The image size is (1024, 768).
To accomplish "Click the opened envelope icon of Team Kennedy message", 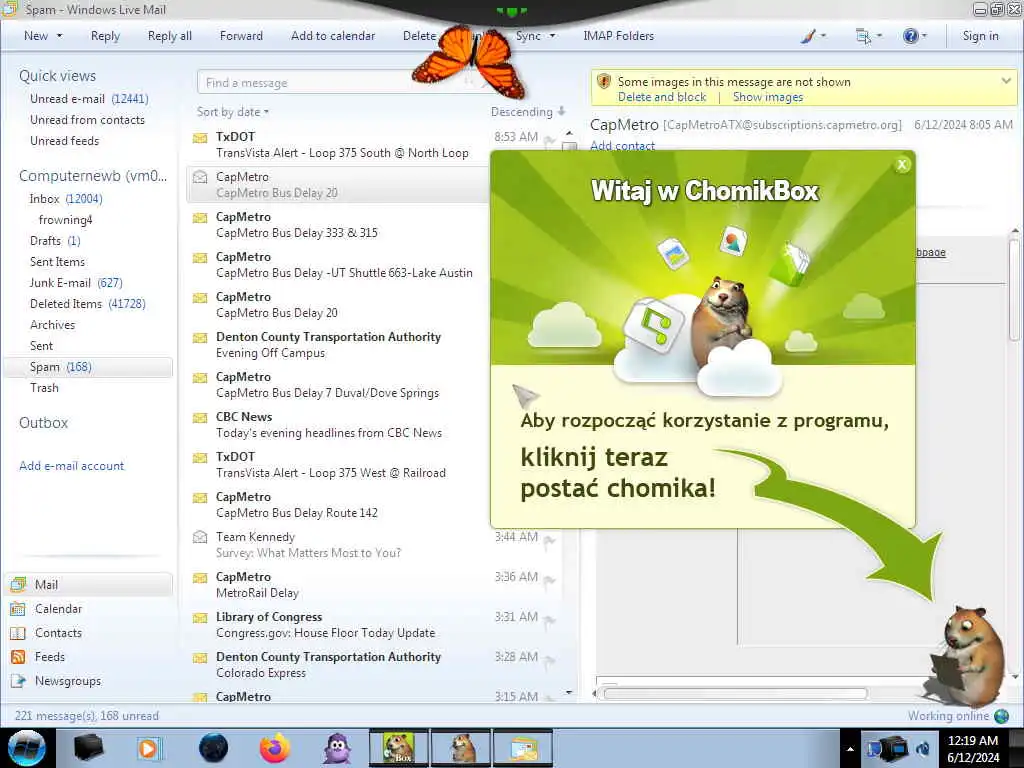I will point(200,537).
